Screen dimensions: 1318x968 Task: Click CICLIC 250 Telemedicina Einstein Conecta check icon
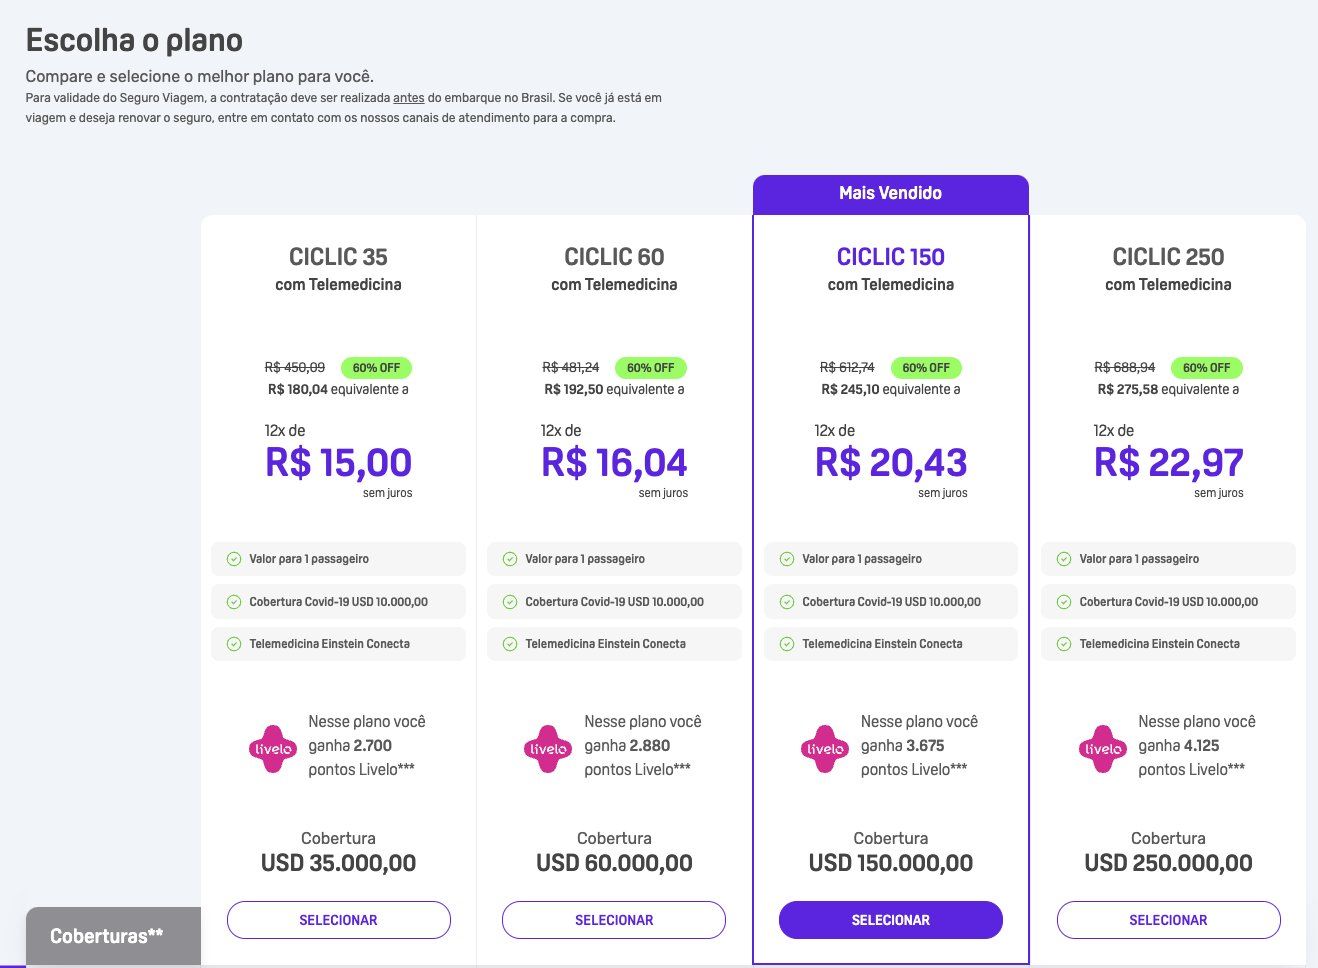[x=1064, y=644]
